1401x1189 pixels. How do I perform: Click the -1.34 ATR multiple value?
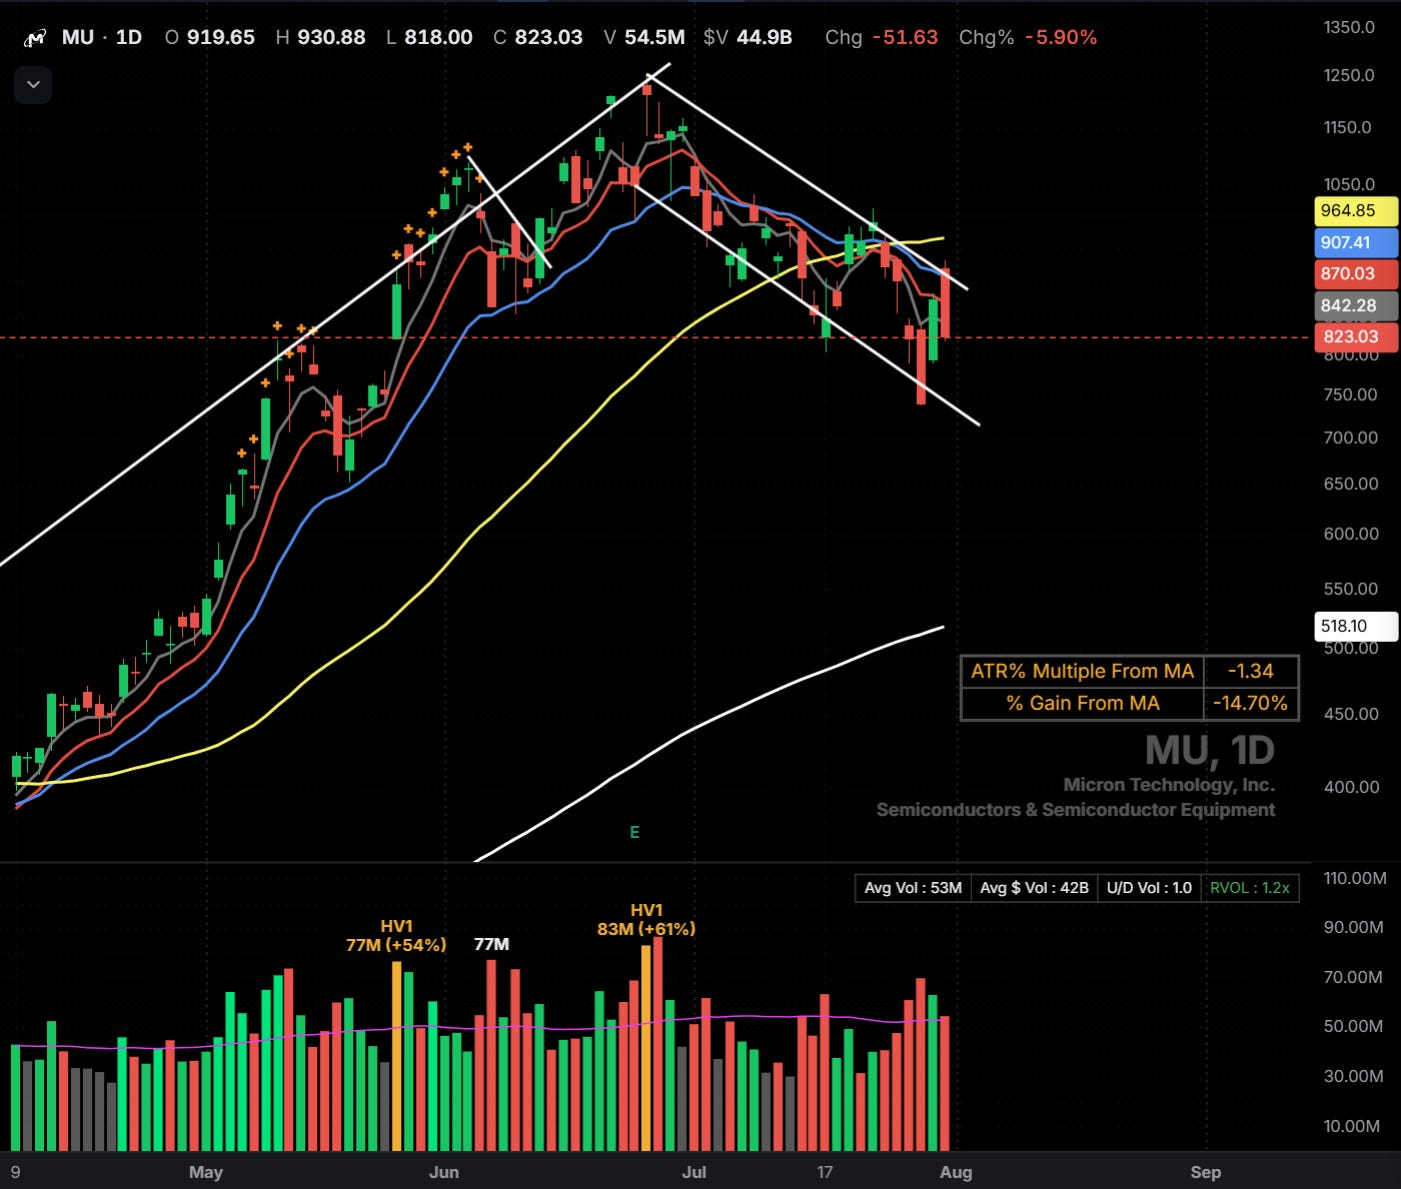tap(1251, 672)
